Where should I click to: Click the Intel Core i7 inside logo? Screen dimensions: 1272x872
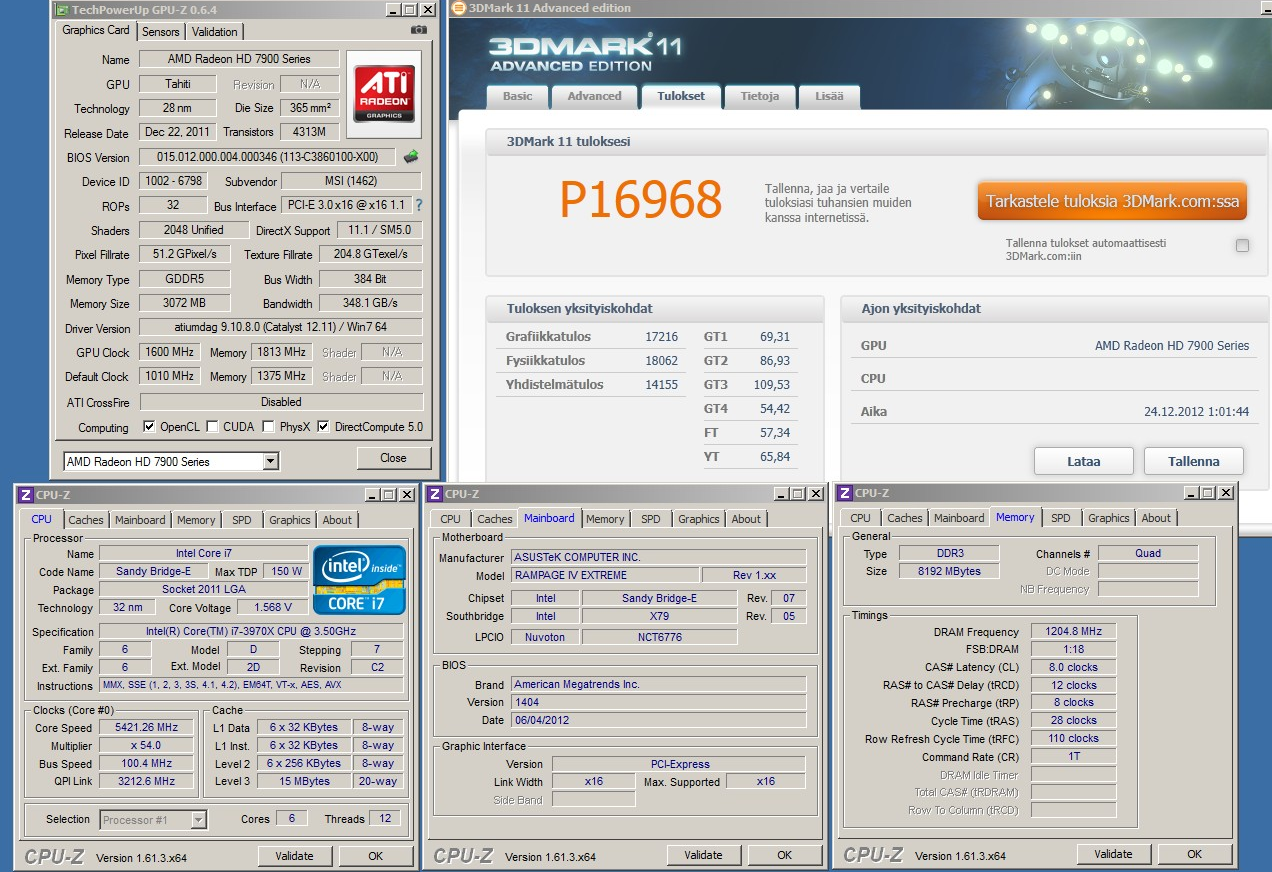(359, 579)
